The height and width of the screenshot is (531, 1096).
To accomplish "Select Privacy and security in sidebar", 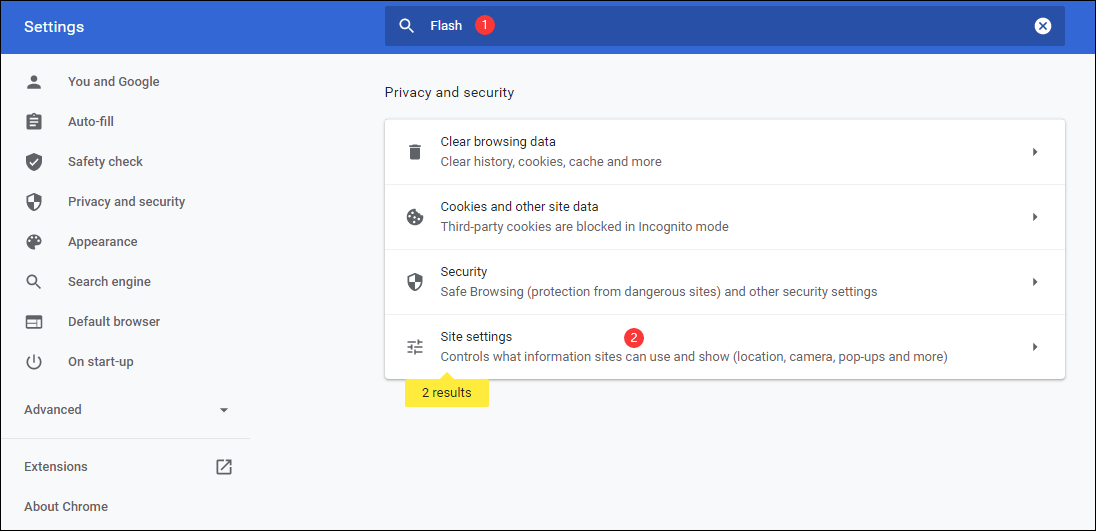I will click(x=126, y=202).
